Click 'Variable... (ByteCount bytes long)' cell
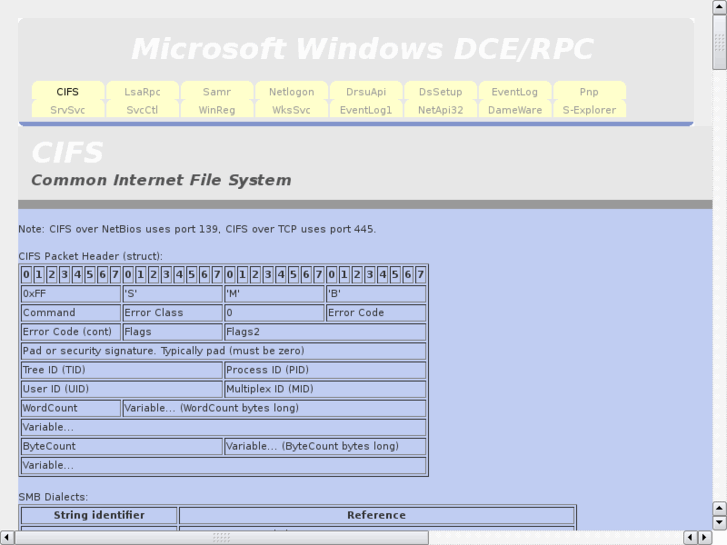The image size is (727, 545). (325, 446)
